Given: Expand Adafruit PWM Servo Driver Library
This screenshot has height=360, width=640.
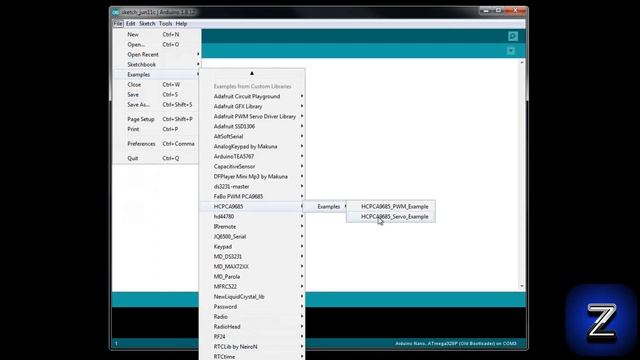Looking at the screenshot, I should 252,116.
